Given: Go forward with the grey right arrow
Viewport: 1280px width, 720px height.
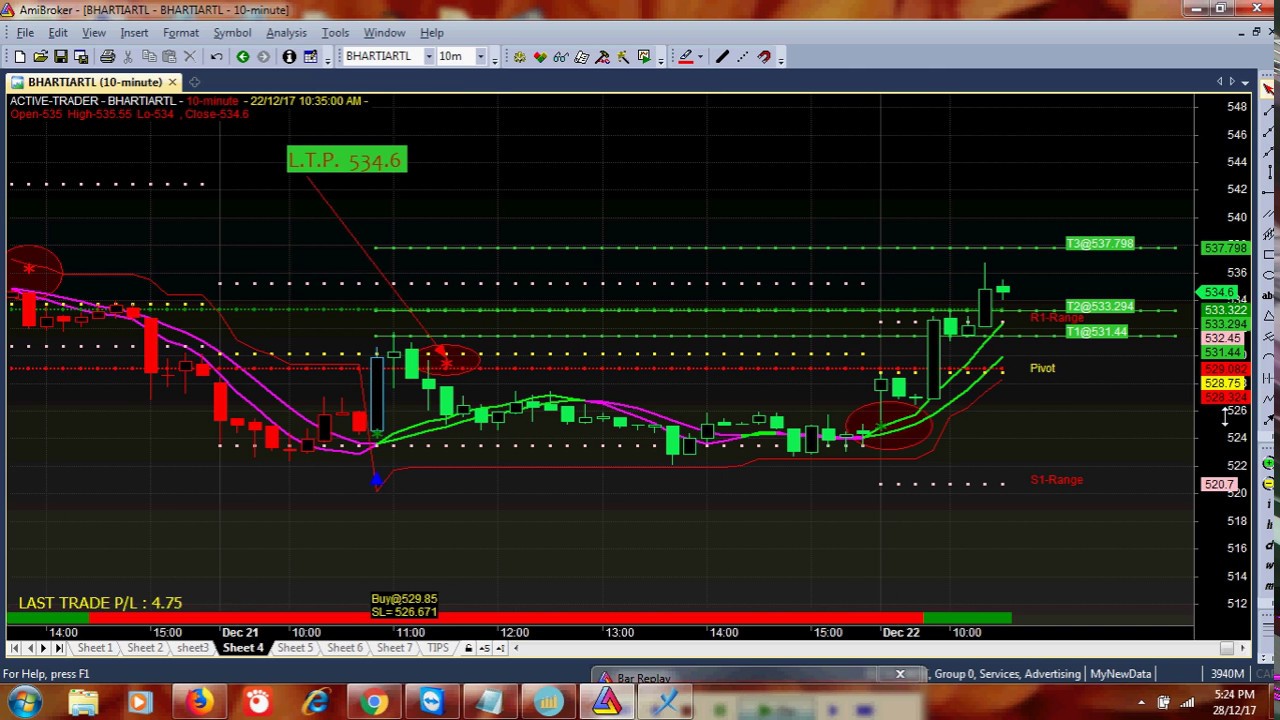Looking at the screenshot, I should pyautogui.click(x=264, y=57).
